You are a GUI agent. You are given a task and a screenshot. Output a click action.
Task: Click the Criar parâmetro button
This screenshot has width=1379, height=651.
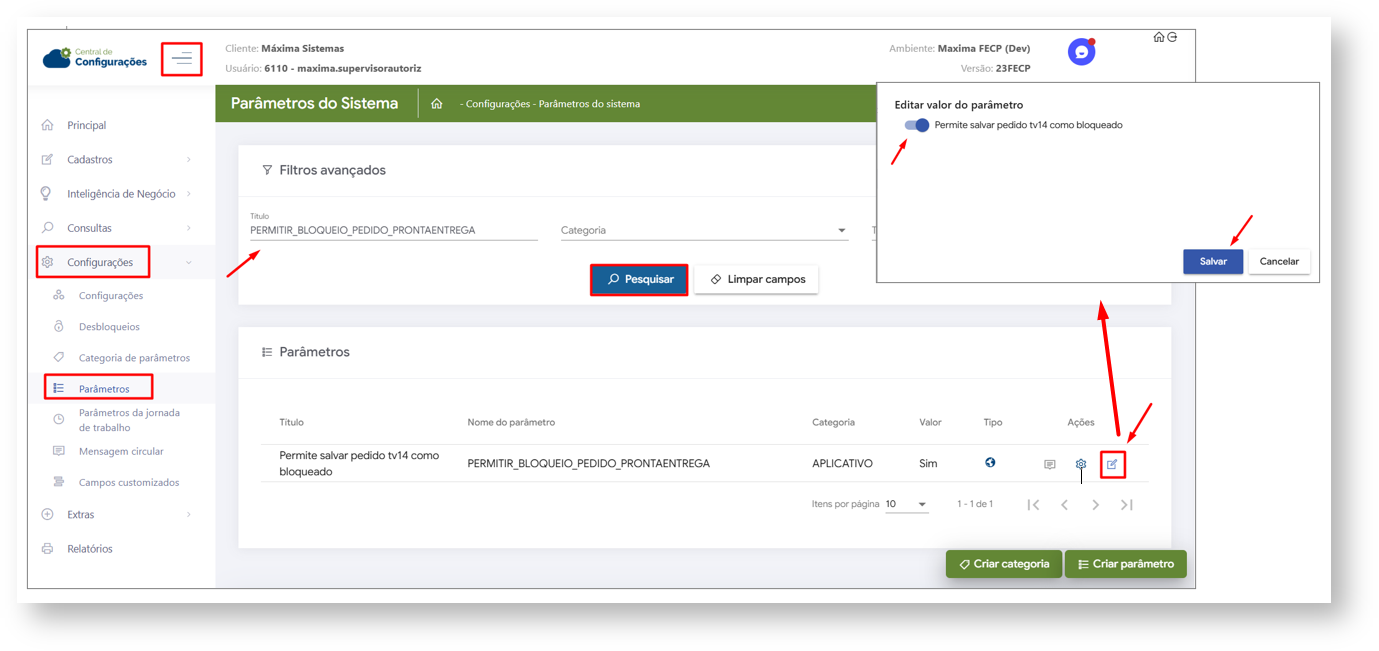click(x=1126, y=564)
